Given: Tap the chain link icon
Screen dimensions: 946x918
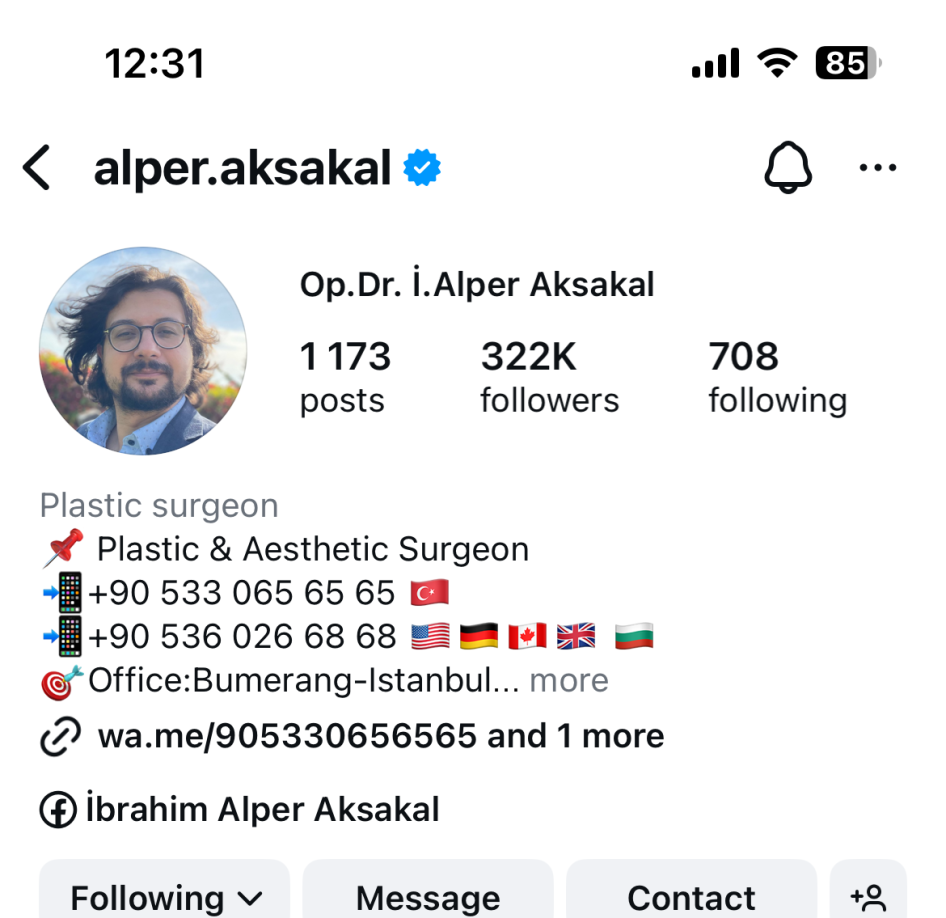Looking at the screenshot, I should tap(60, 736).
